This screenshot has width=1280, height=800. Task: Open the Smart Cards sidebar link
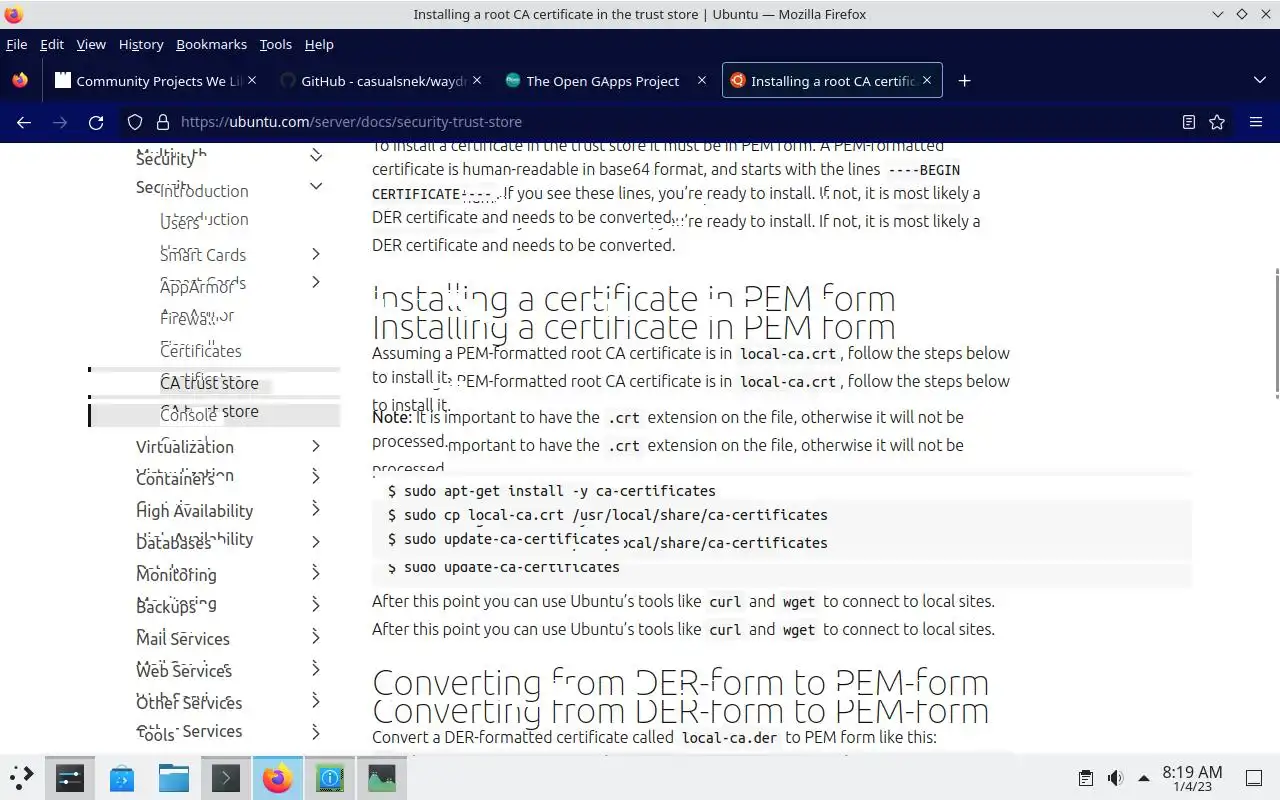[203, 255]
